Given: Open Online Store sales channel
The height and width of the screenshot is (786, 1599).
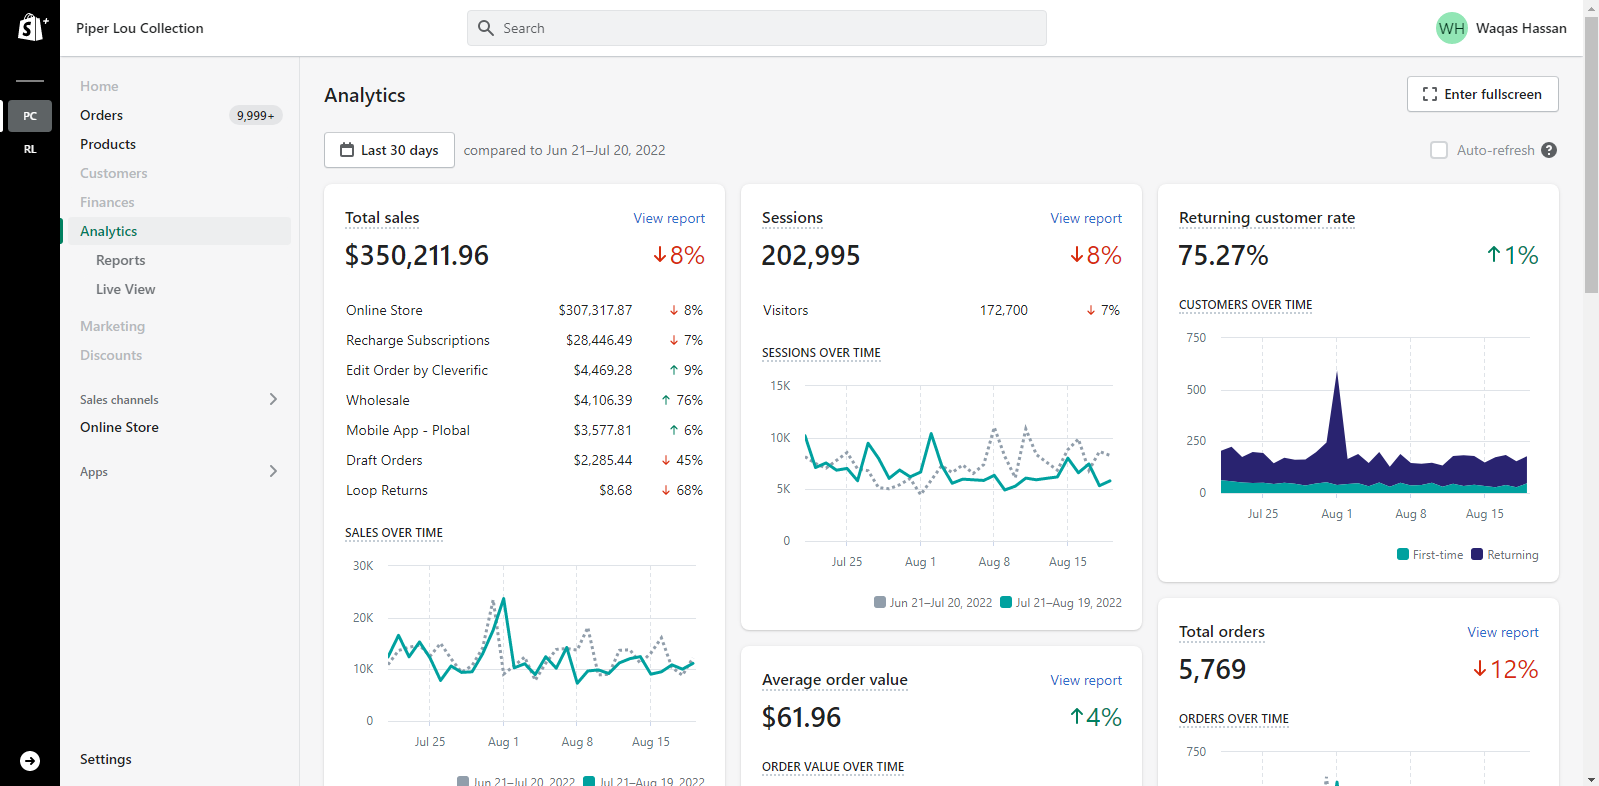Looking at the screenshot, I should (x=119, y=427).
